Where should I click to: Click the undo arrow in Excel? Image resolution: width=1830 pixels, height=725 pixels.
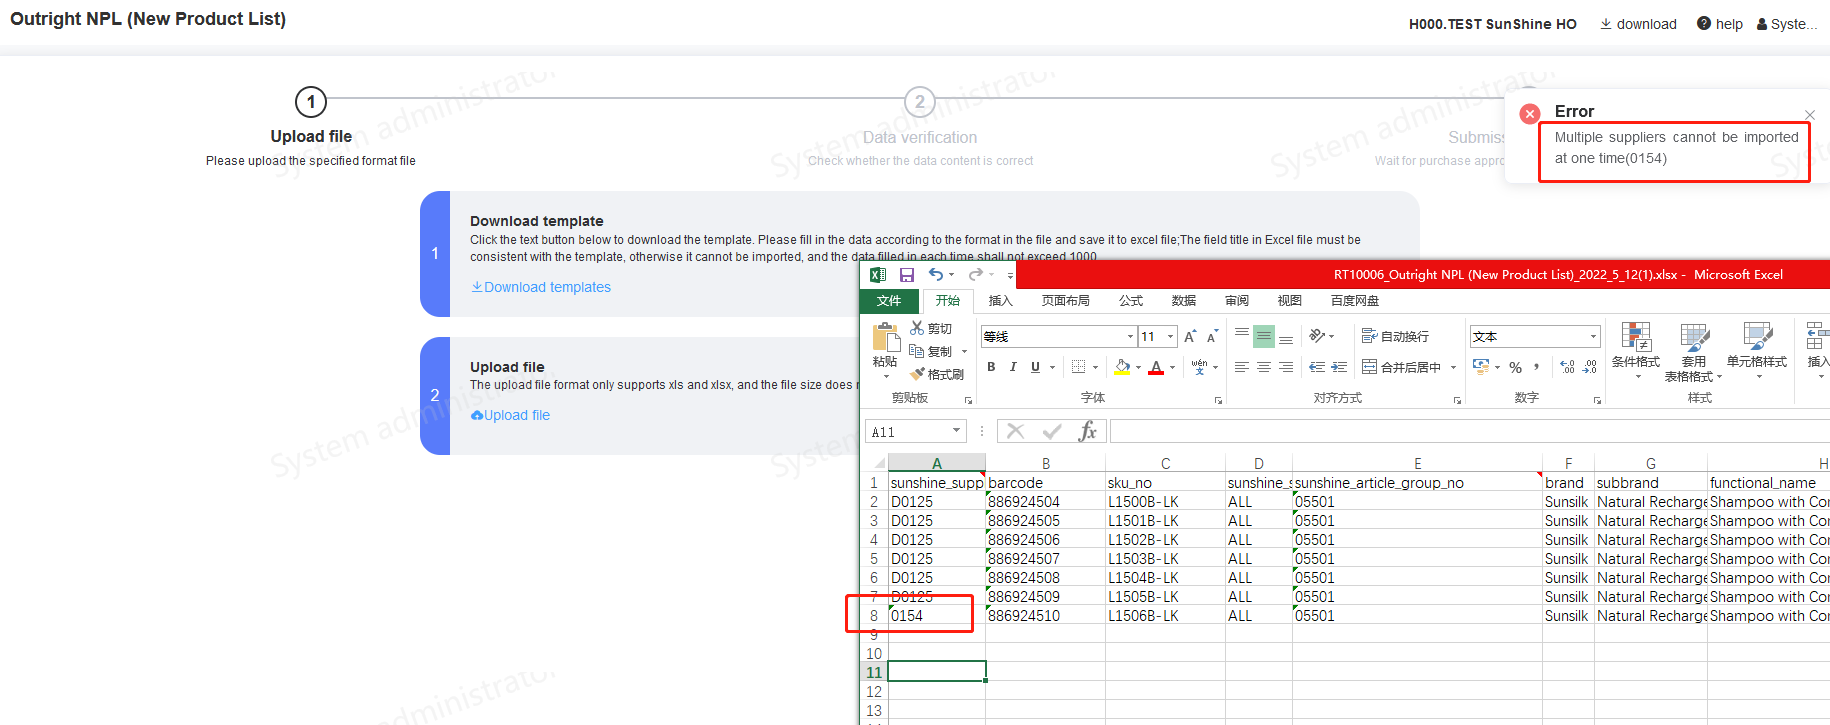coord(935,275)
